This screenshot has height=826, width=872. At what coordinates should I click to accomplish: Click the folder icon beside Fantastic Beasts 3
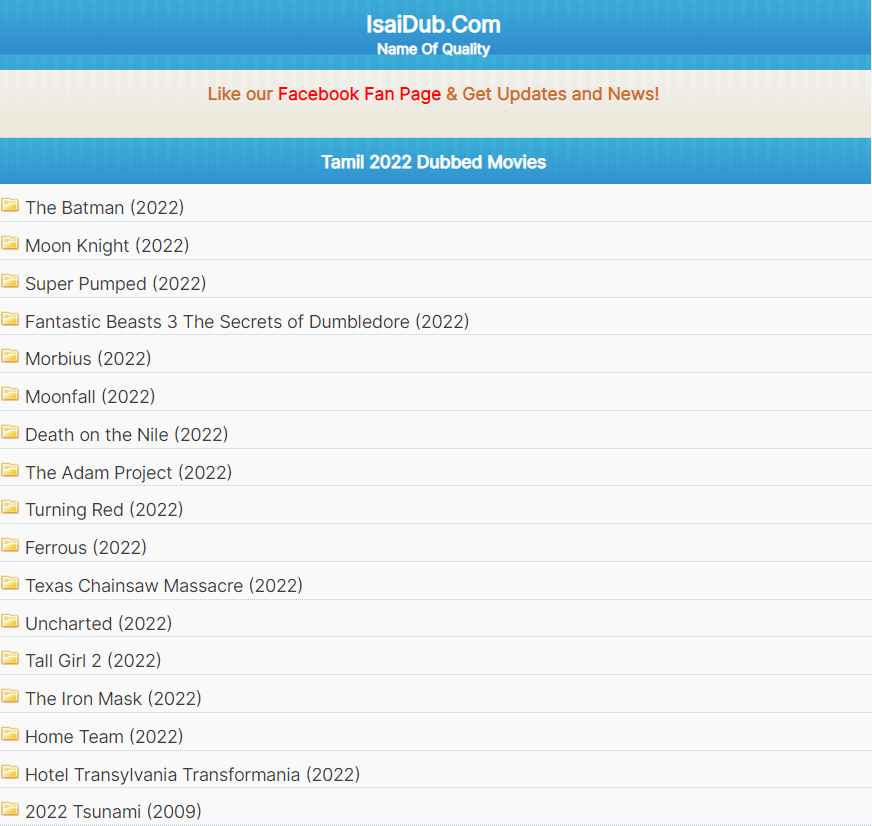(x=10, y=319)
